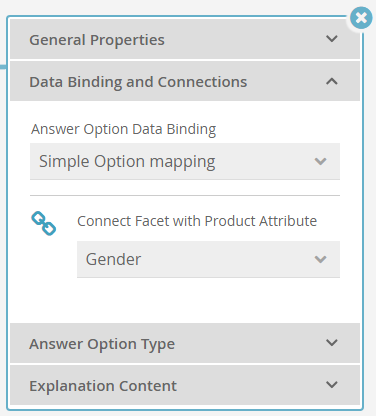Click the Simple Option mapping selected text
376x416 pixels.
click(127, 162)
